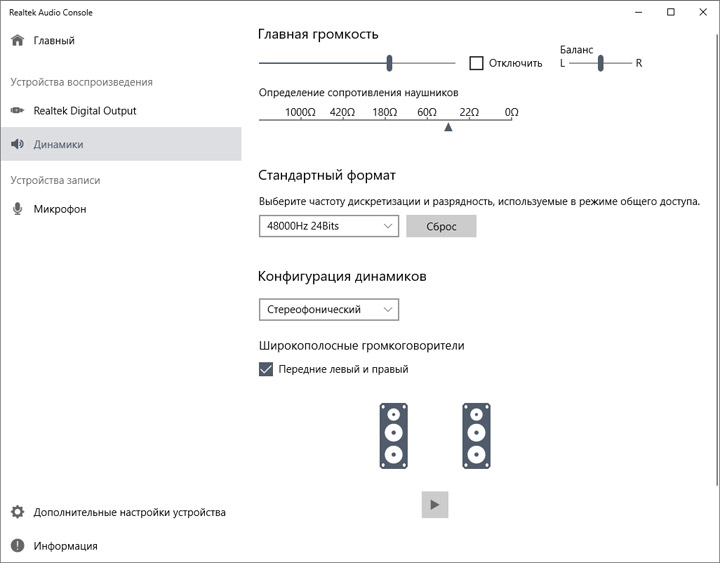720x563 pixels.
Task: Enable the Отключить mute checkbox
Action: (x=477, y=63)
